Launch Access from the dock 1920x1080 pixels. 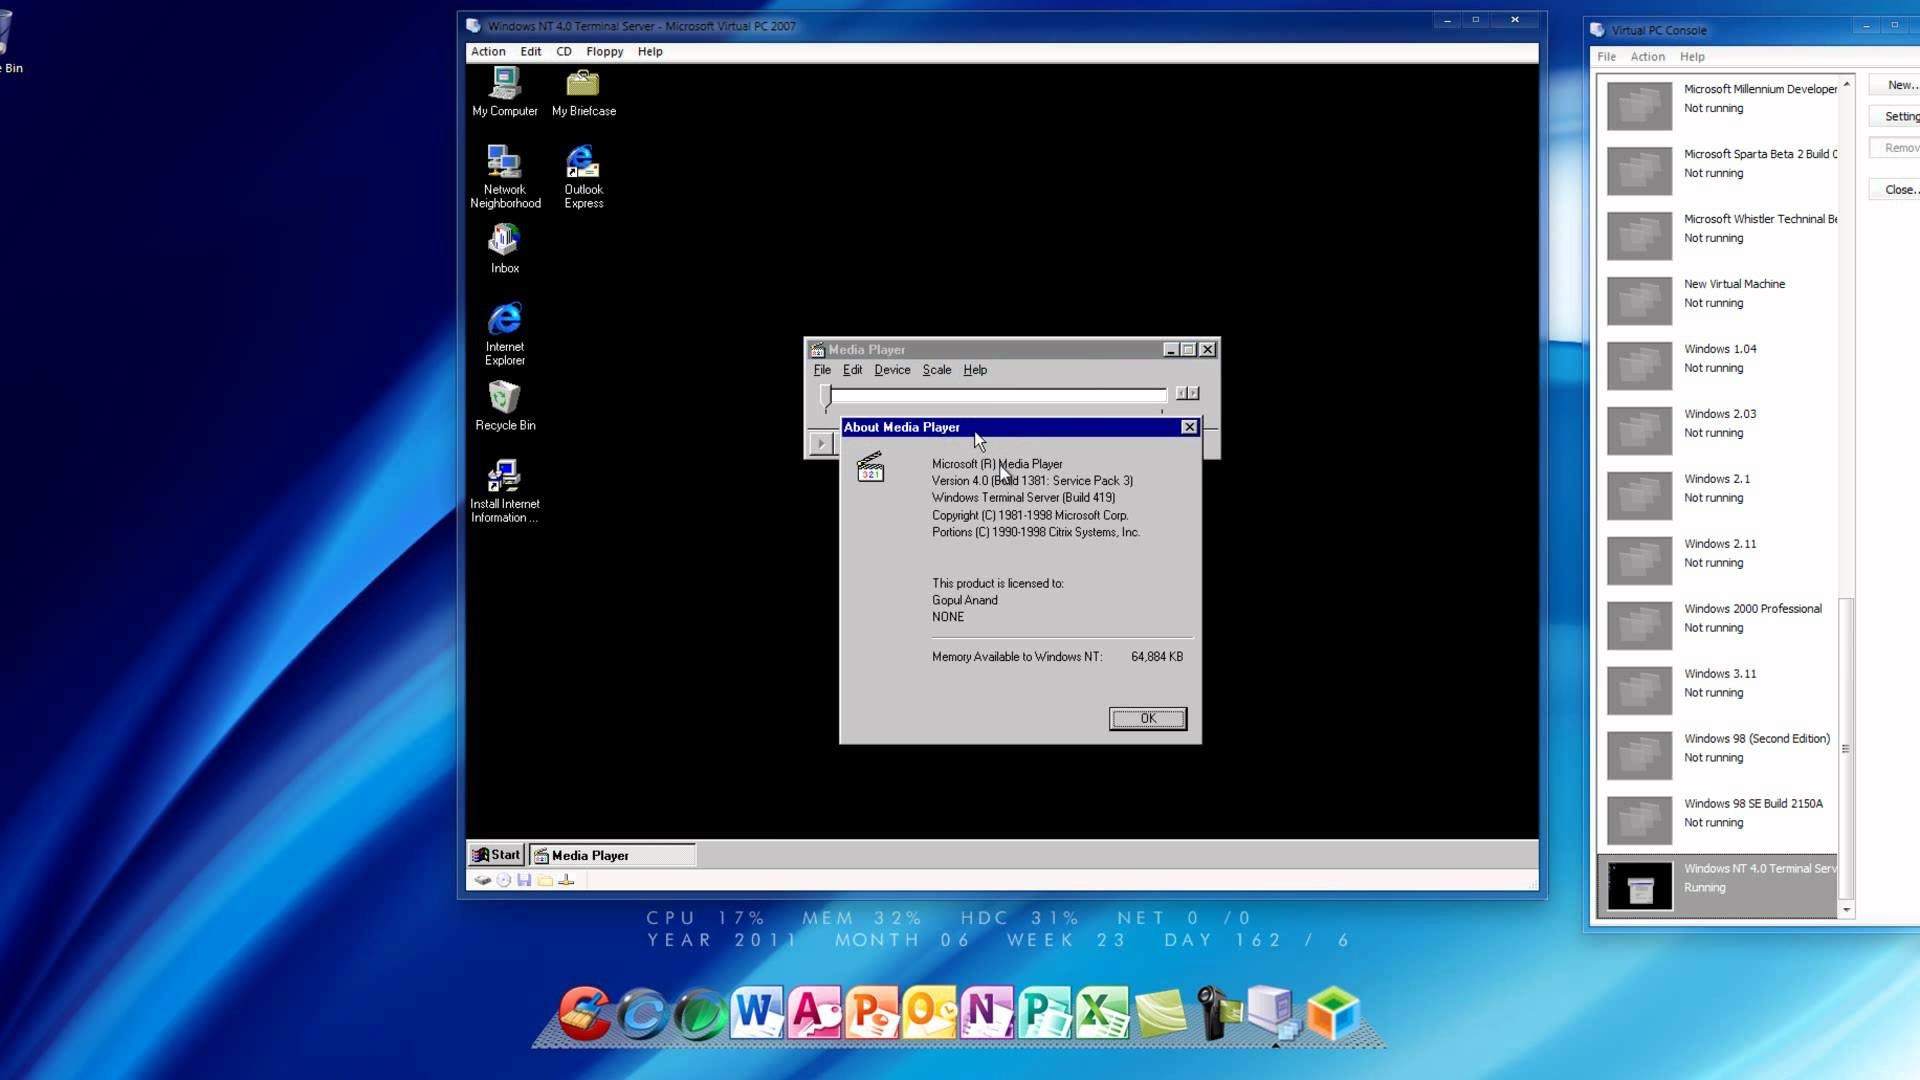[815, 1013]
